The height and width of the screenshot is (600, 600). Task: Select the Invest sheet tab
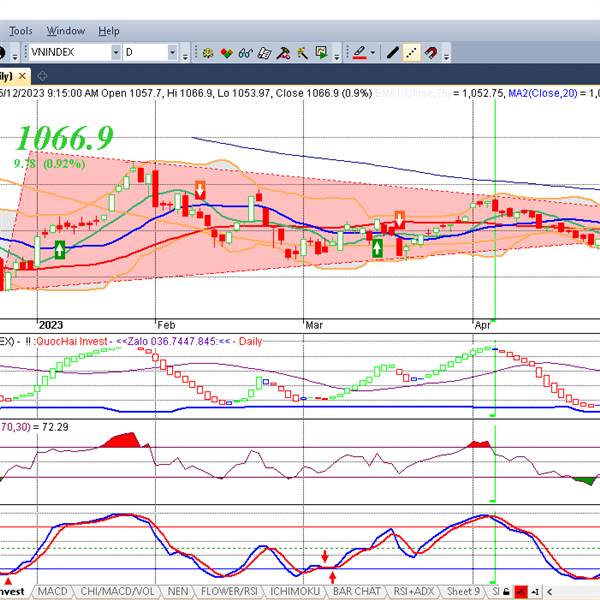tap(12, 592)
